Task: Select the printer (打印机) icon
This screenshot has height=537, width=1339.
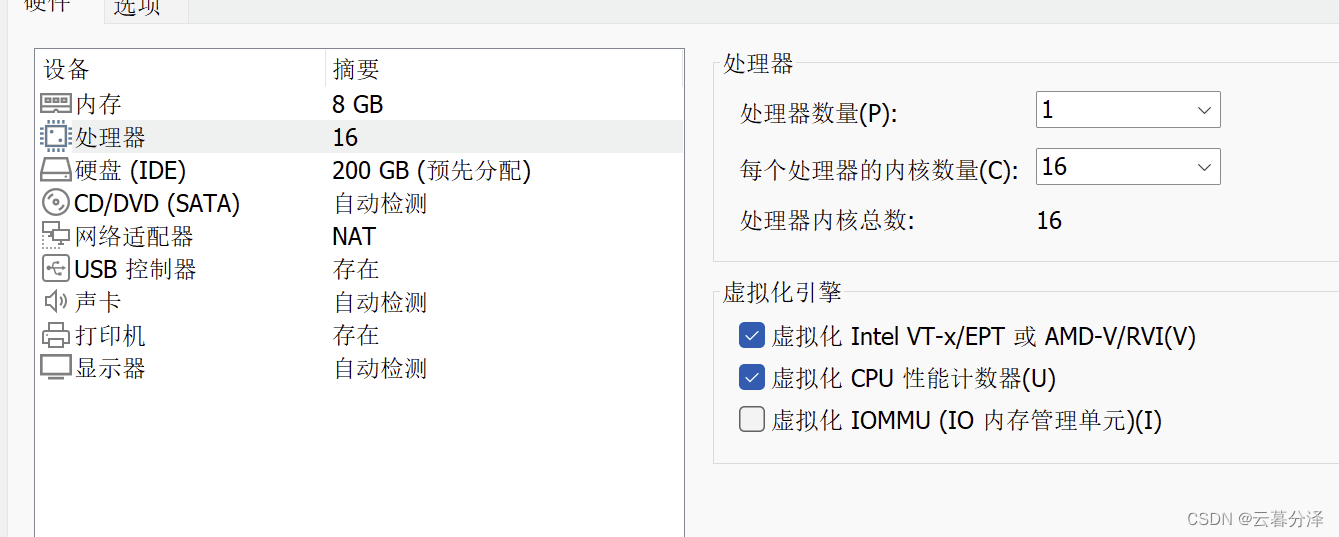Action: click(56, 335)
